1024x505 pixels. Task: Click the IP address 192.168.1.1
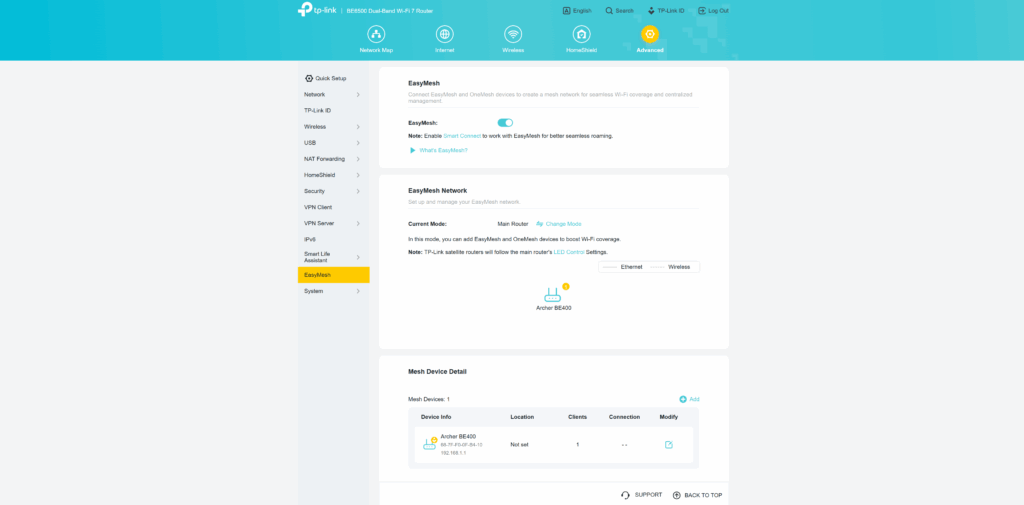[x=452, y=453]
